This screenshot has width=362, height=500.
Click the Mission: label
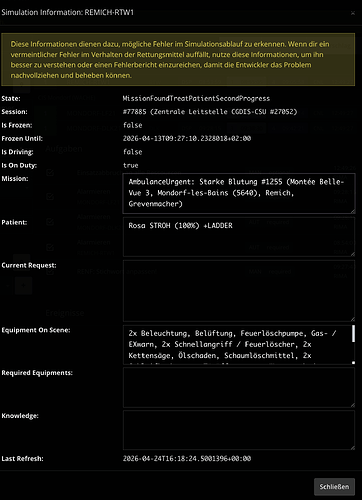pyautogui.click(x=15, y=179)
